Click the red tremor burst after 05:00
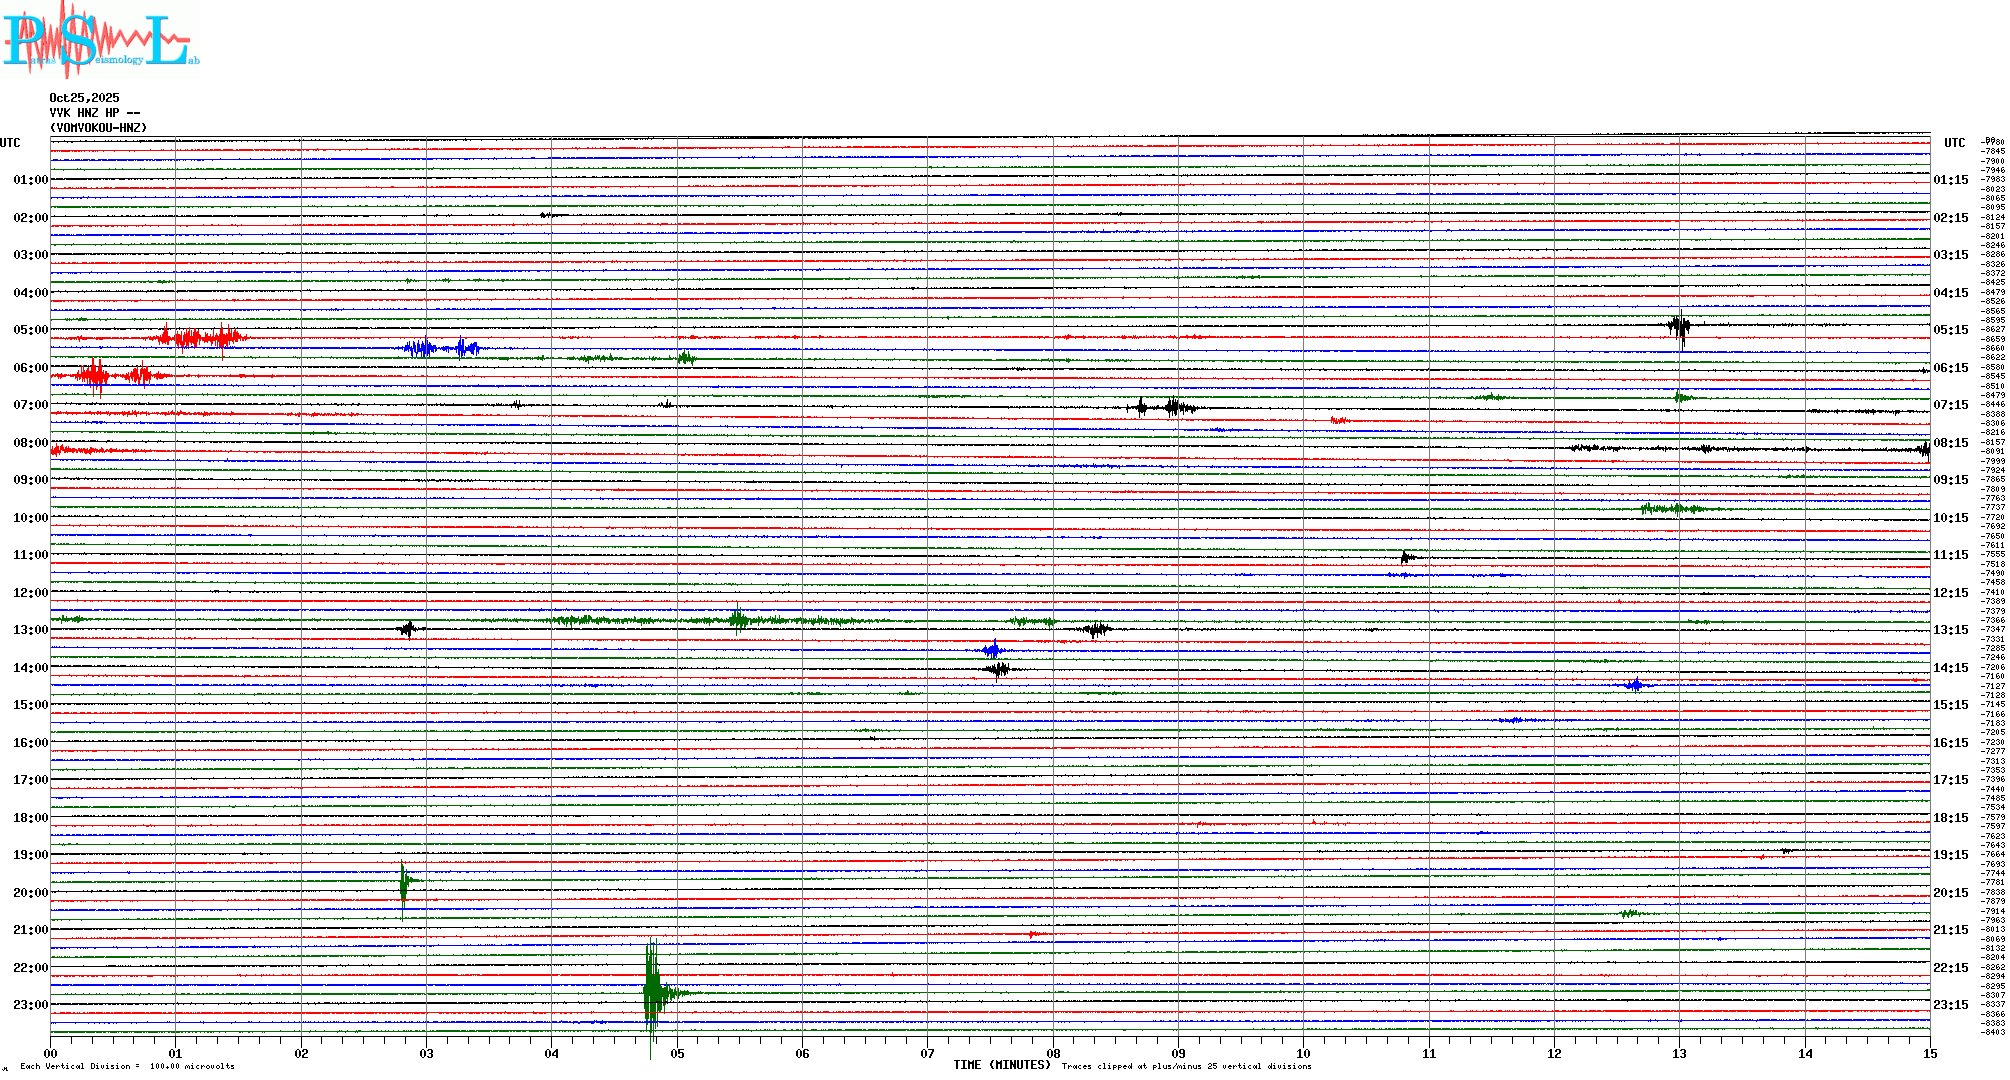This screenshot has height=1080, width=2010. (x=200, y=338)
